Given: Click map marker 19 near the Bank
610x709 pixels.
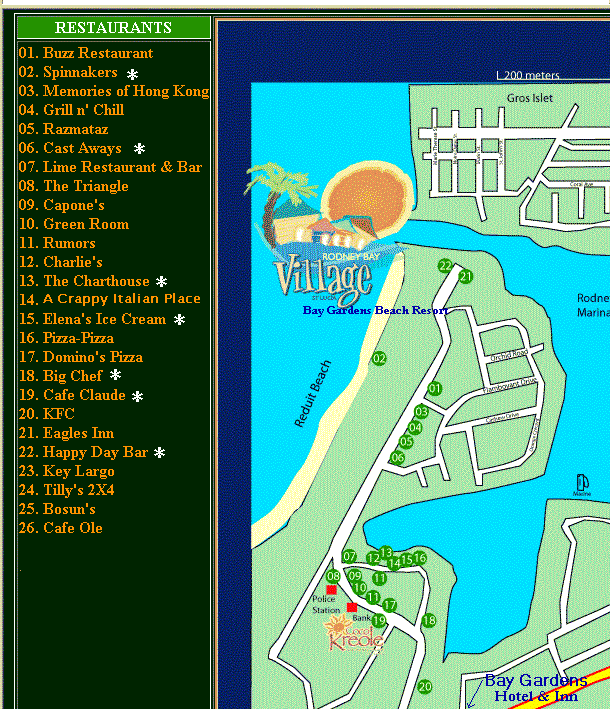Looking at the screenshot, I should pyautogui.click(x=379, y=621).
